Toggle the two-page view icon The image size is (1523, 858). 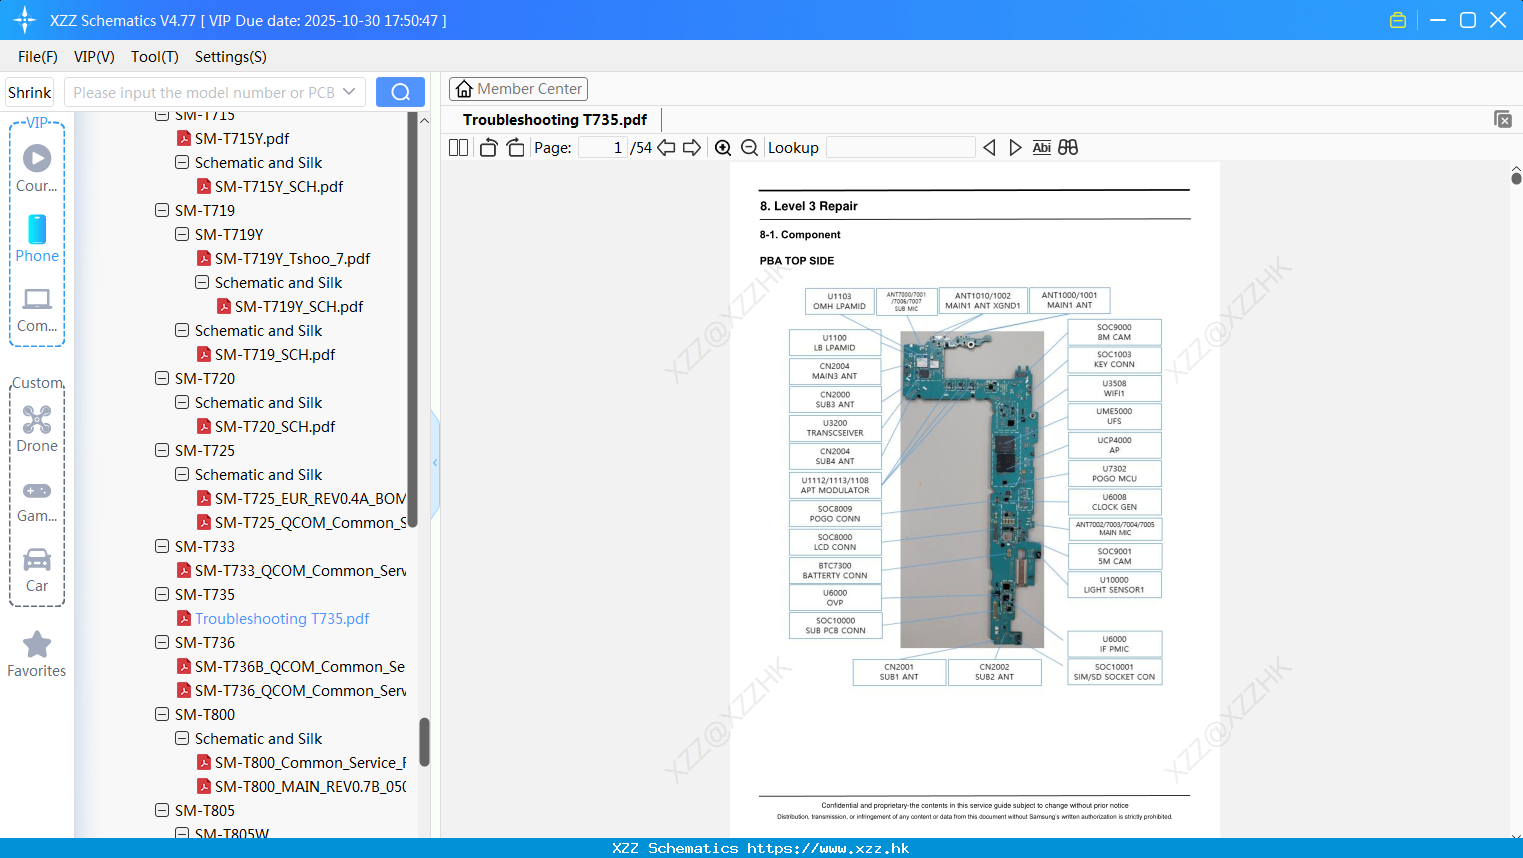(x=458, y=147)
